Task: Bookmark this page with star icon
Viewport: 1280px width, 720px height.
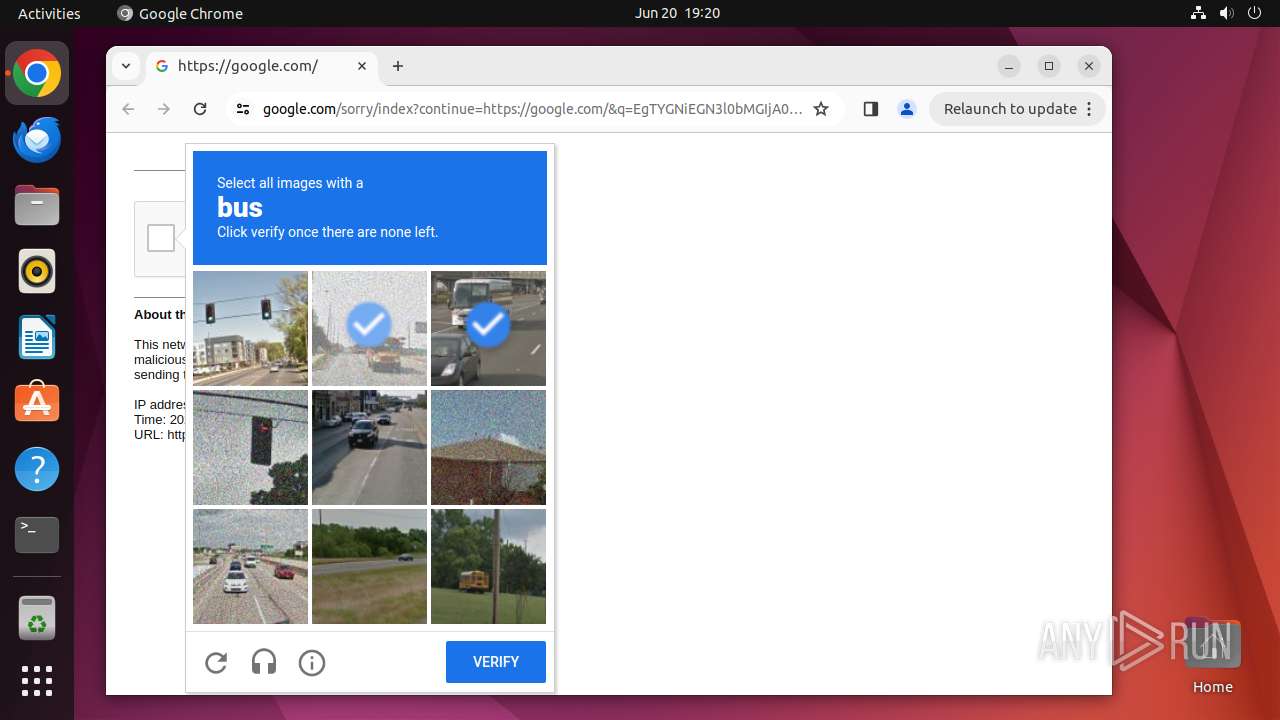Action: (x=821, y=109)
